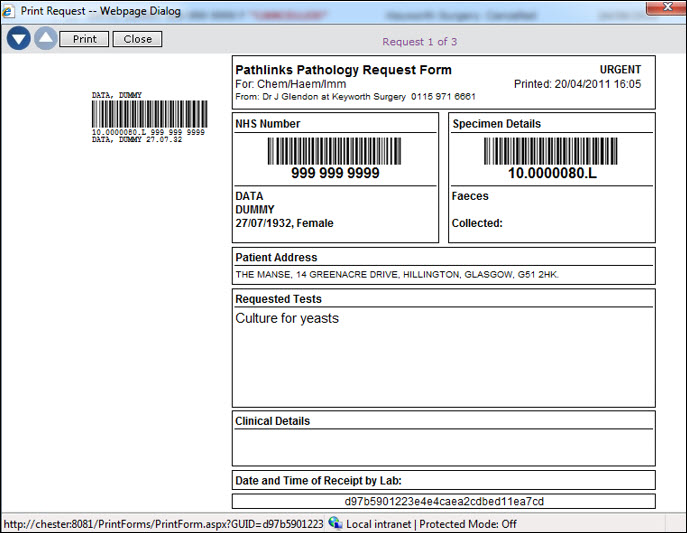Screen dimensions: 687x533
Task: Click the Date and Time of Receipt field
Action: tap(443, 480)
